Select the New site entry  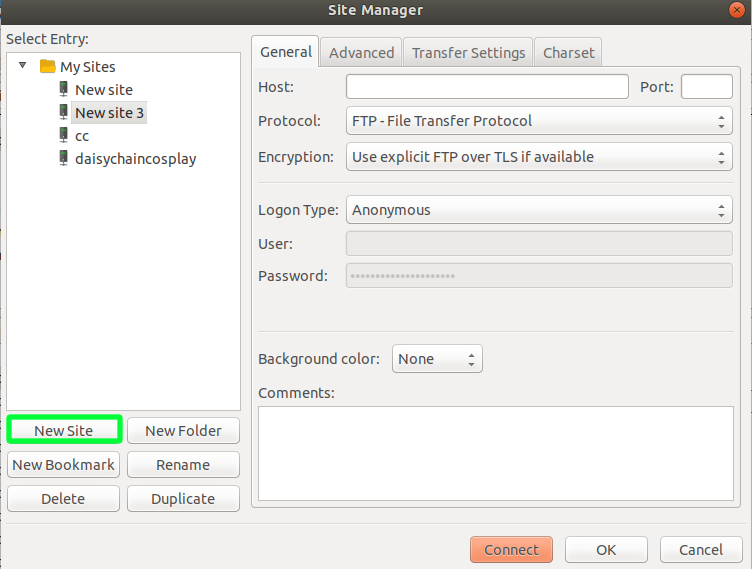tap(104, 90)
